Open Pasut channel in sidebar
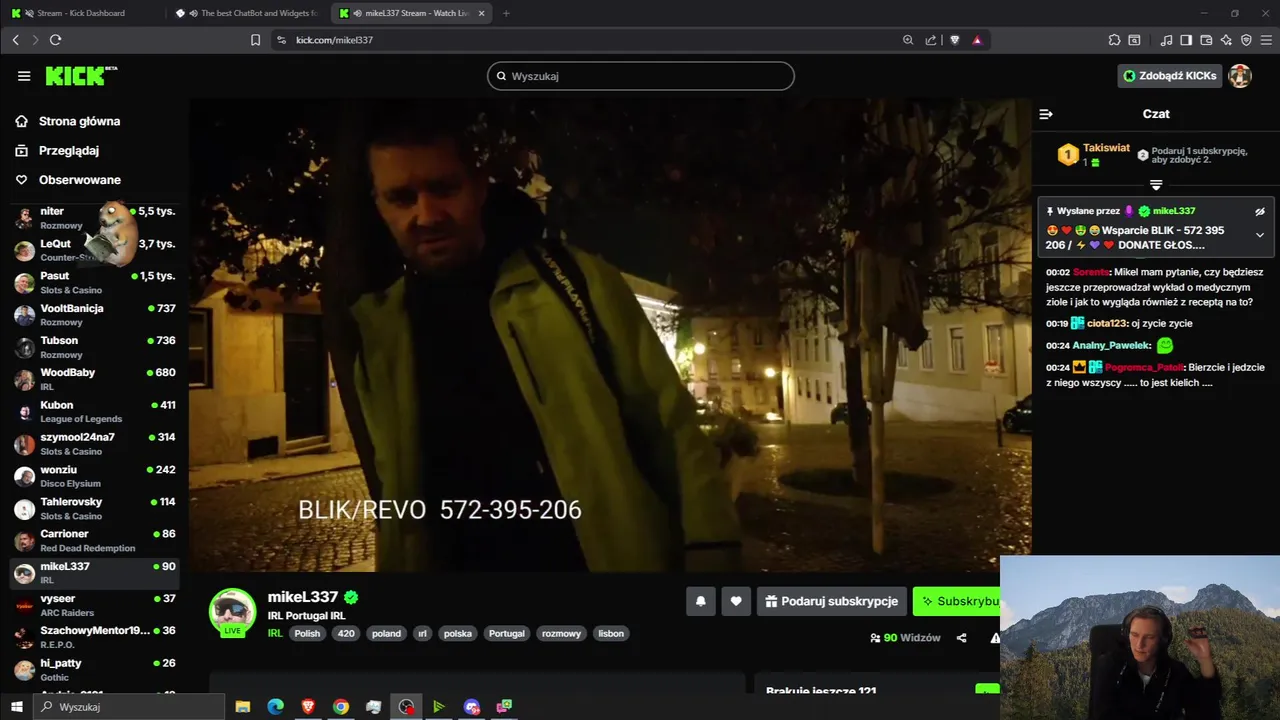 (x=95, y=282)
